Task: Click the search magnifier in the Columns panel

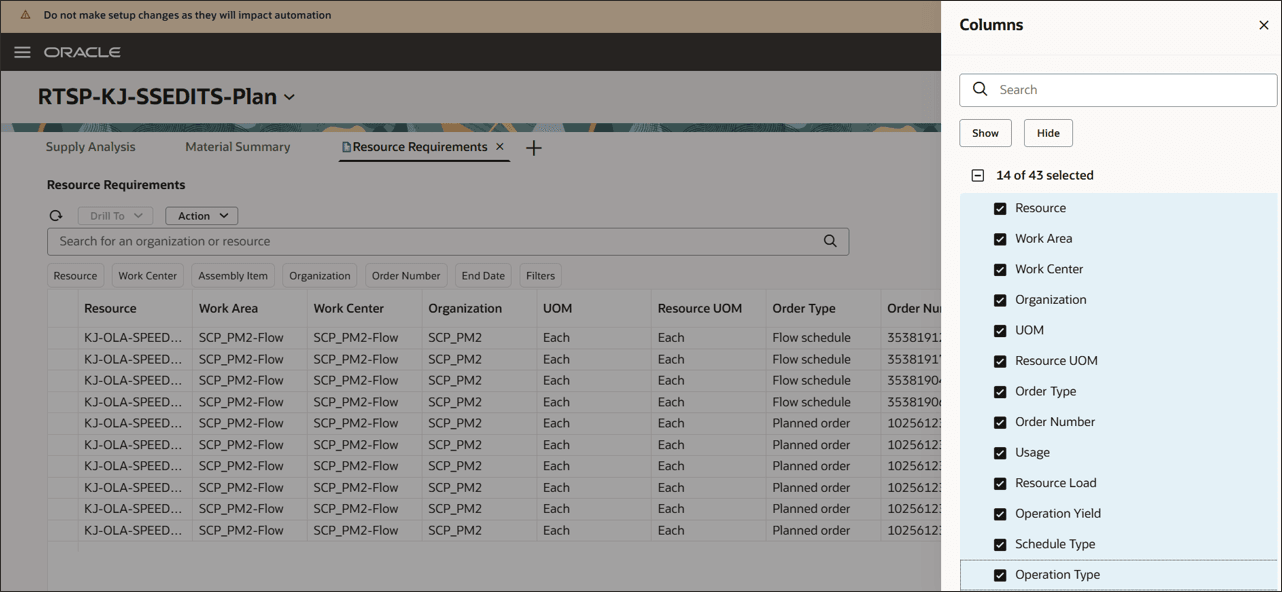Action: [979, 89]
